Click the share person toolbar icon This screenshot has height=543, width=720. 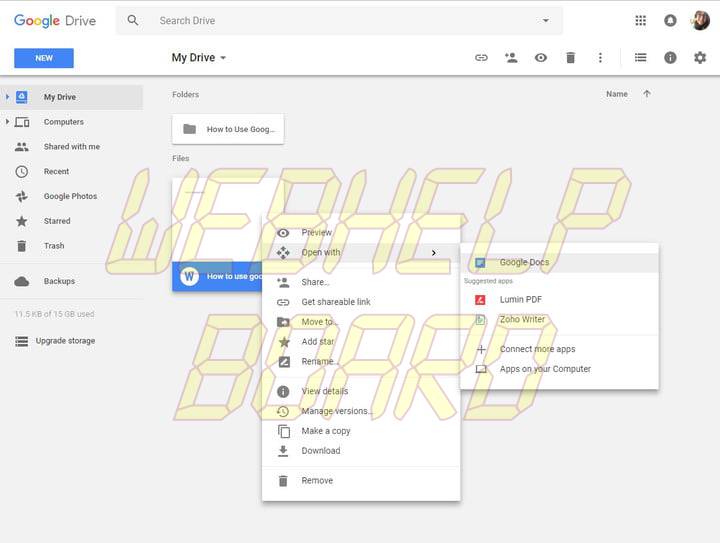click(x=511, y=58)
